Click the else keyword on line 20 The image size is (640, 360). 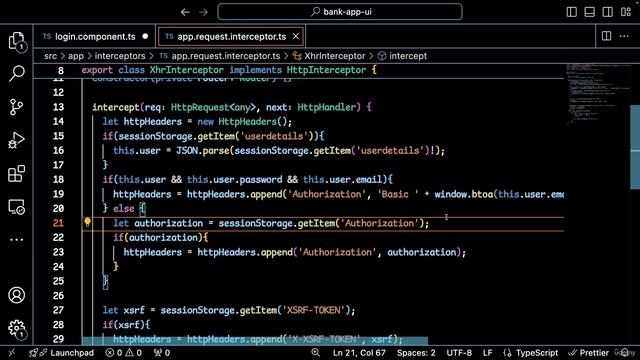tap(124, 209)
